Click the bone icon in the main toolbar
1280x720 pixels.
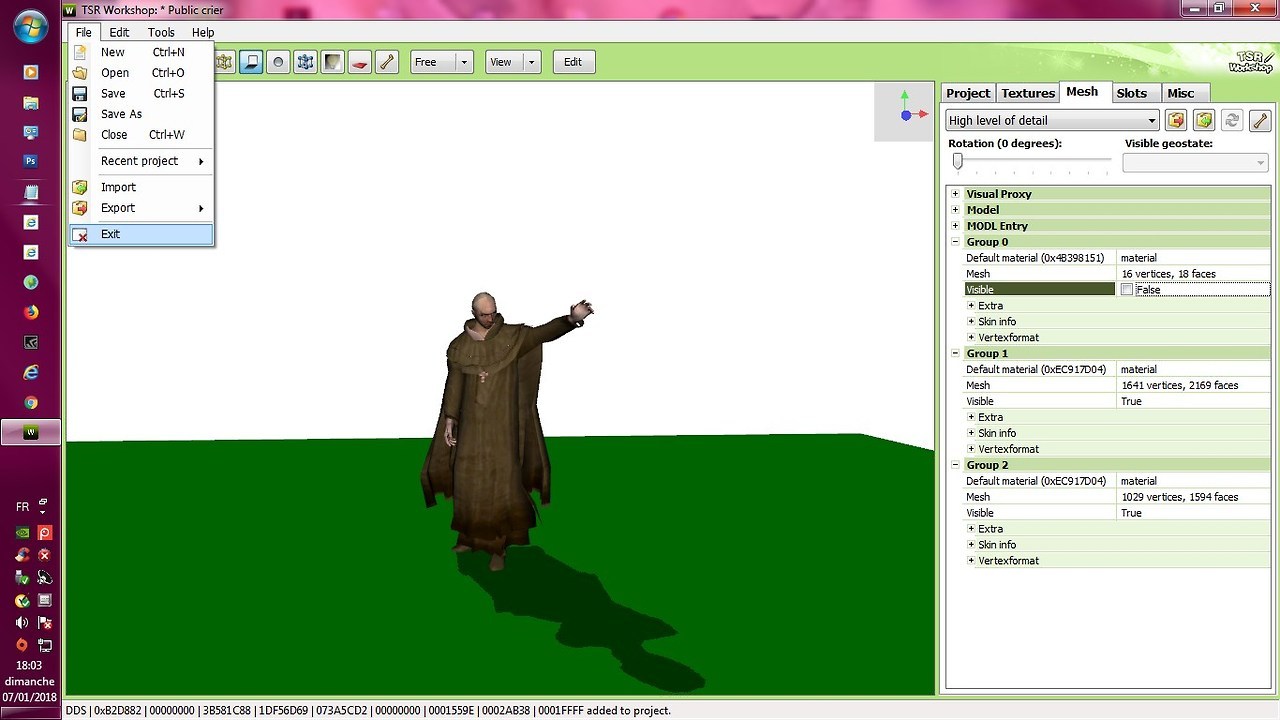coord(386,62)
